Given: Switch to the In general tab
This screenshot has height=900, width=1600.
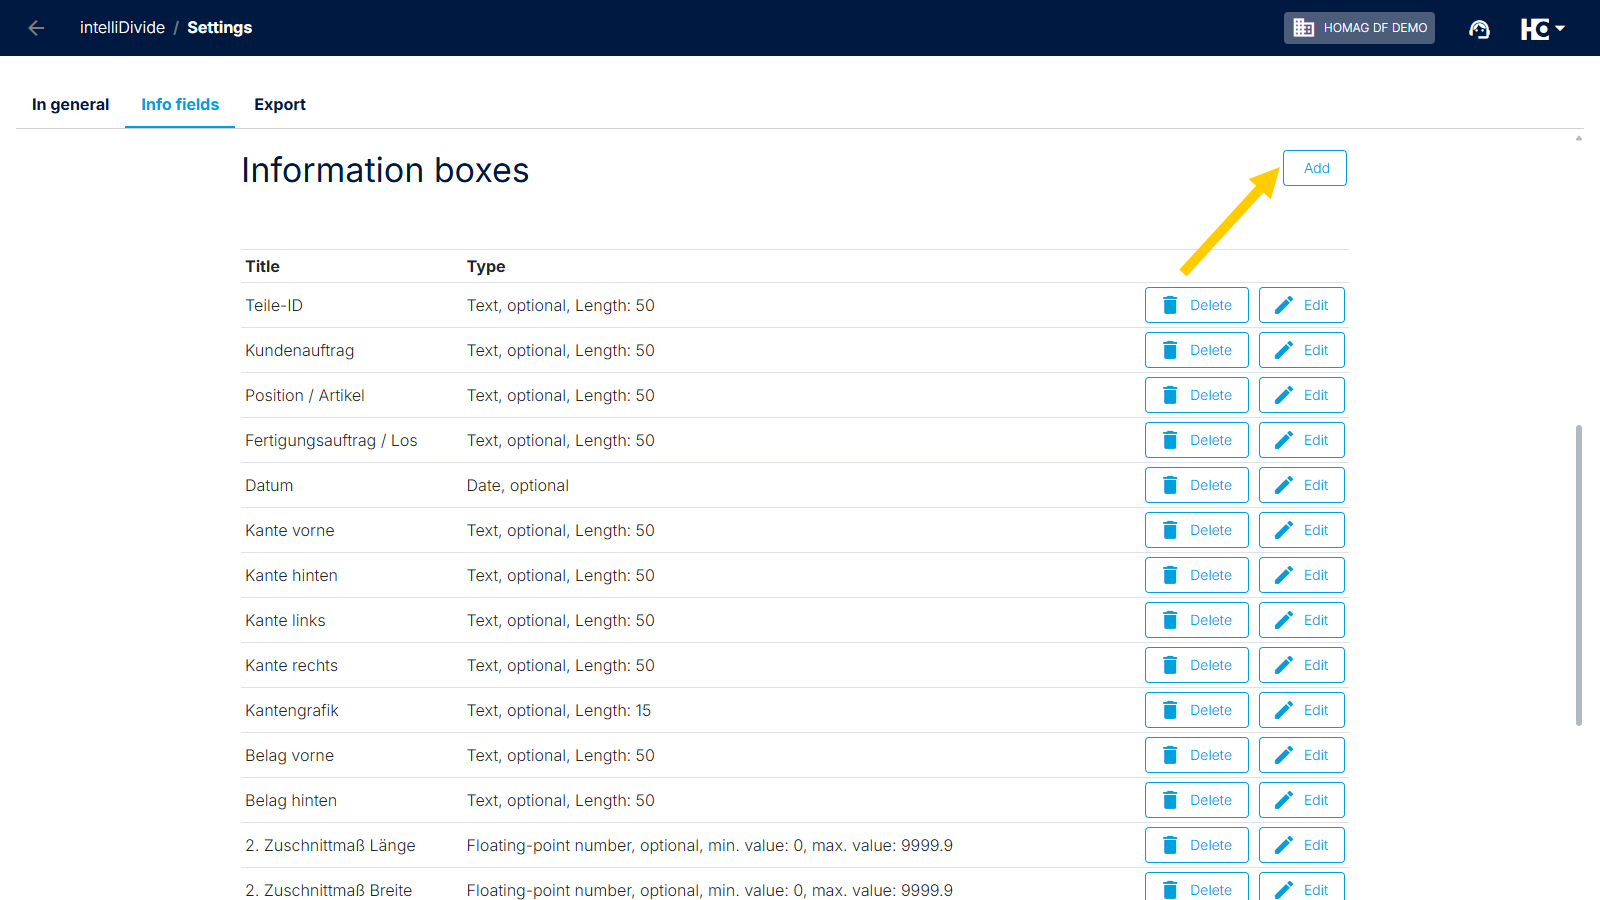Looking at the screenshot, I should point(70,104).
